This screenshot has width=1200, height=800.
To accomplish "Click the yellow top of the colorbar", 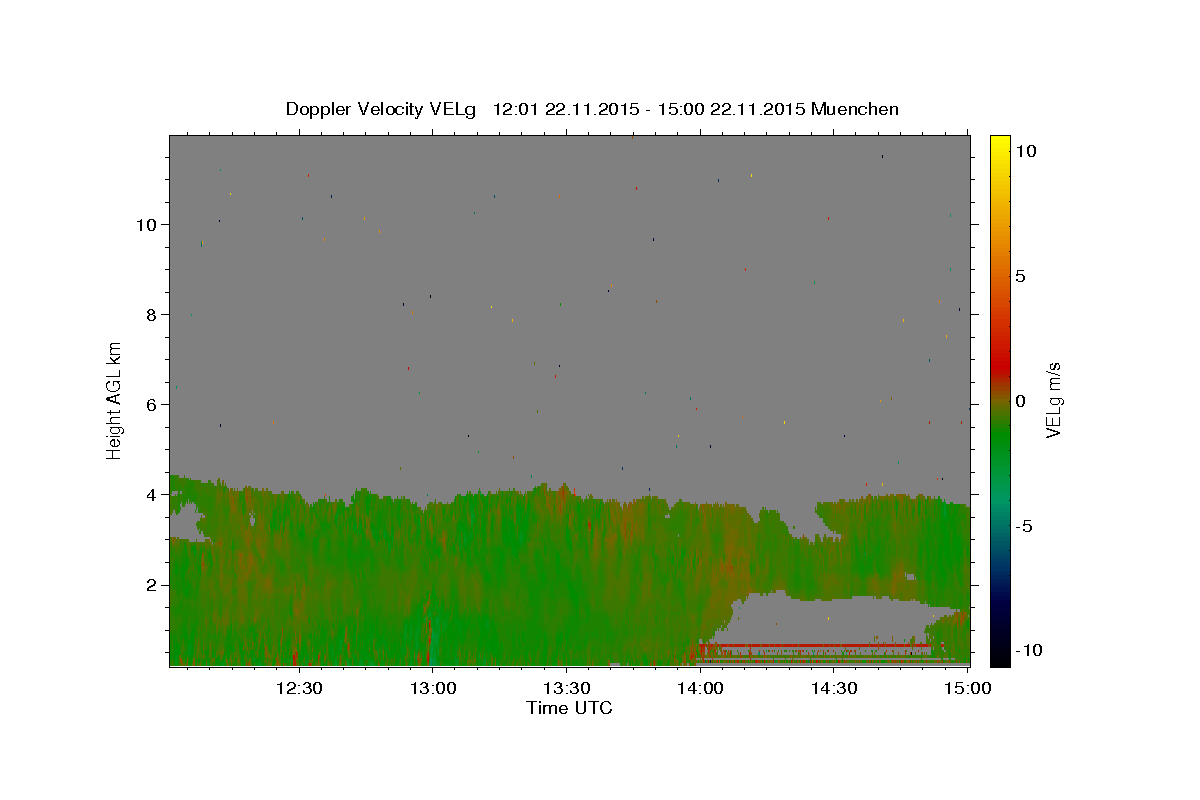I will (x=1000, y=142).
